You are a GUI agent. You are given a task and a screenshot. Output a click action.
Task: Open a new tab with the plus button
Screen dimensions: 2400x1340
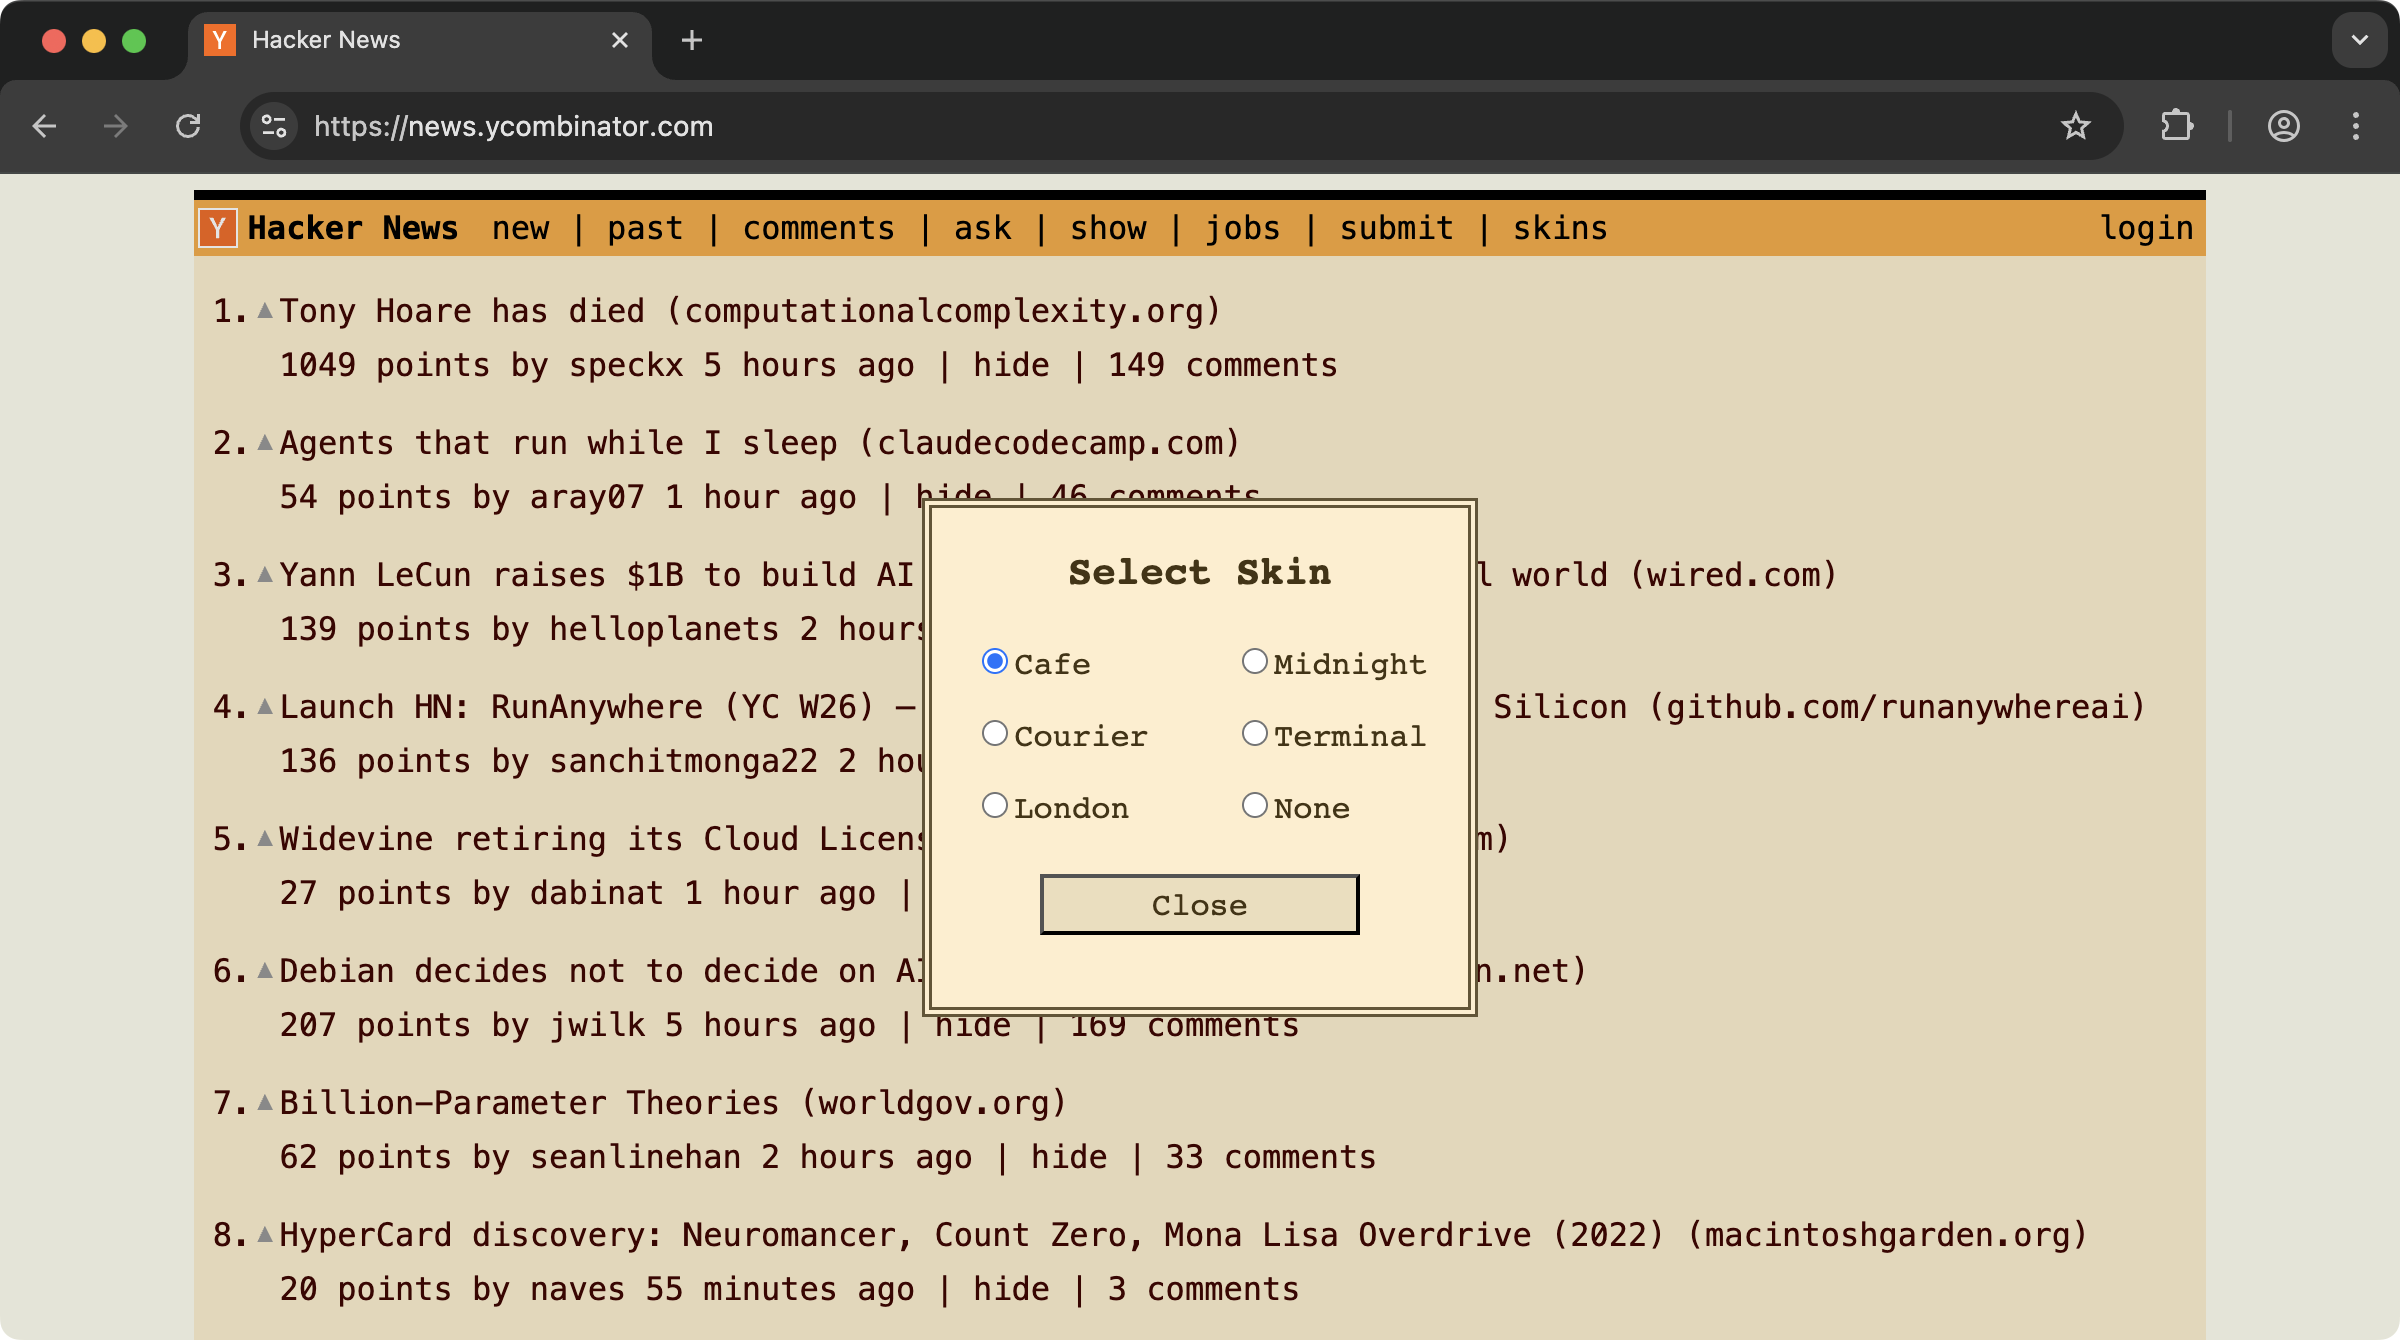(691, 40)
